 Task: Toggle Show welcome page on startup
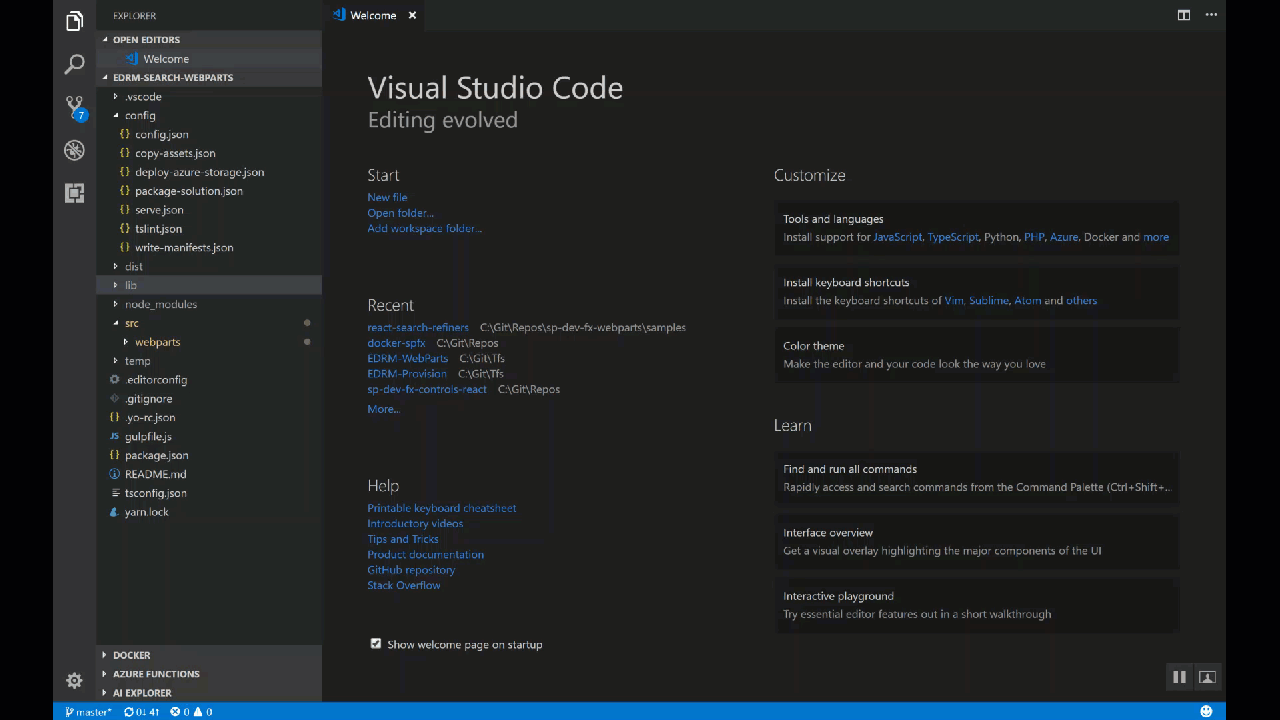[x=375, y=644]
